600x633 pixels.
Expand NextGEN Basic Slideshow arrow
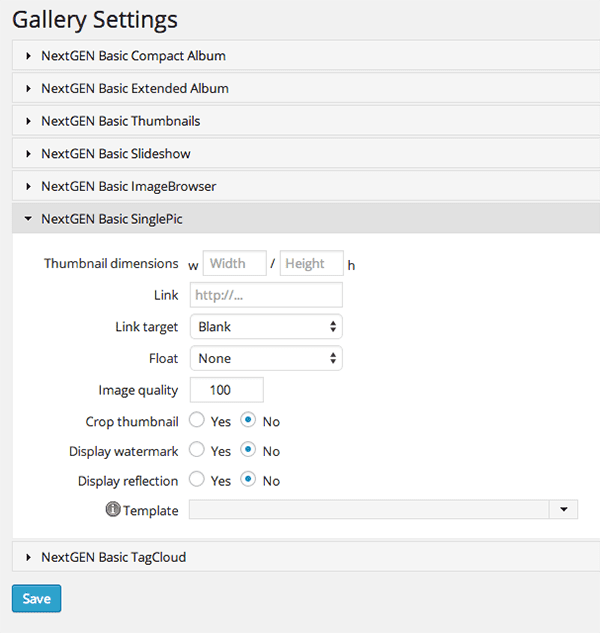[28, 154]
